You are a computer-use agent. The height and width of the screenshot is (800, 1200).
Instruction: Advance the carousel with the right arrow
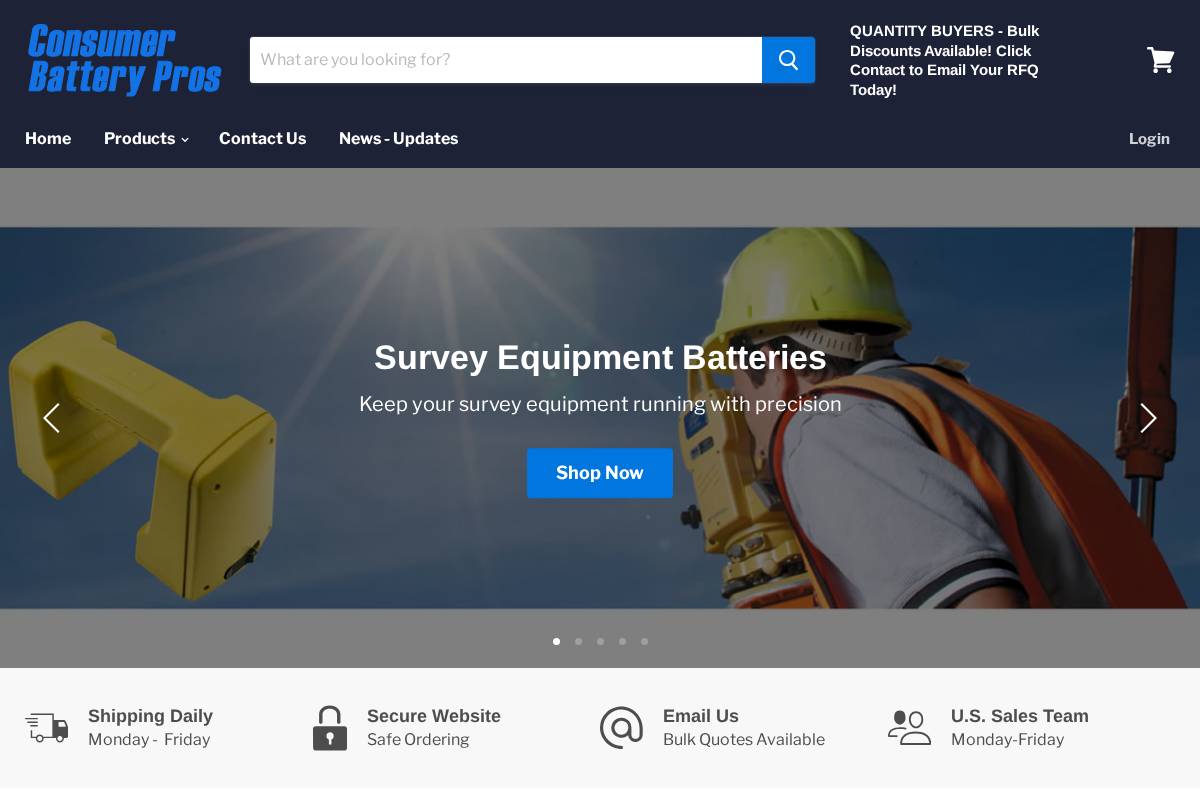pyautogui.click(x=1148, y=418)
